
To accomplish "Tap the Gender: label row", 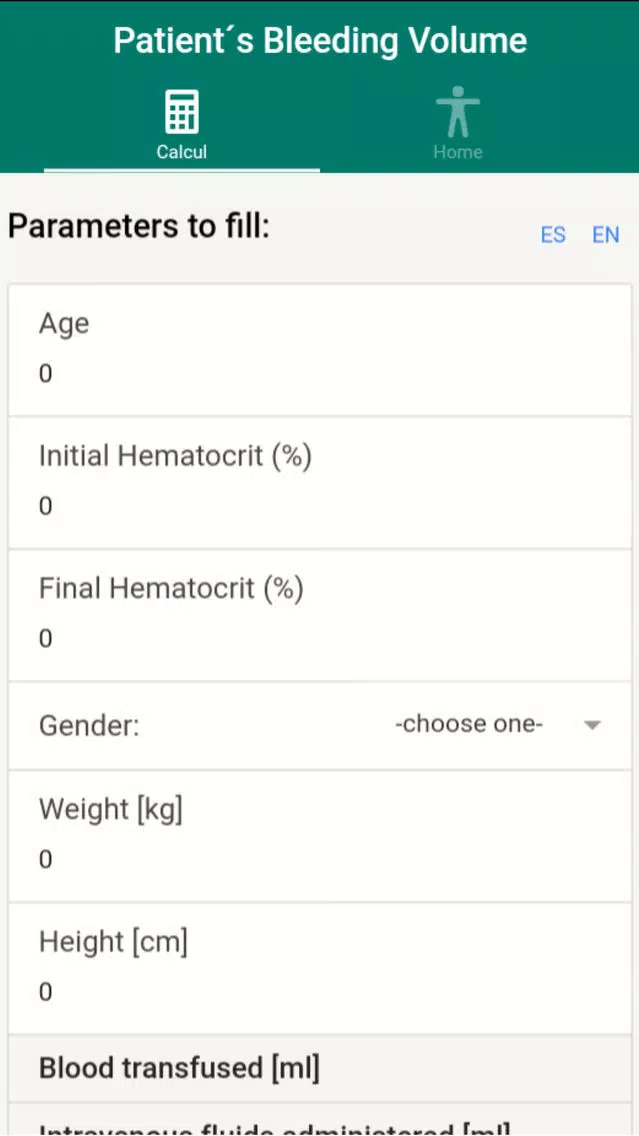I will click(x=320, y=726).
